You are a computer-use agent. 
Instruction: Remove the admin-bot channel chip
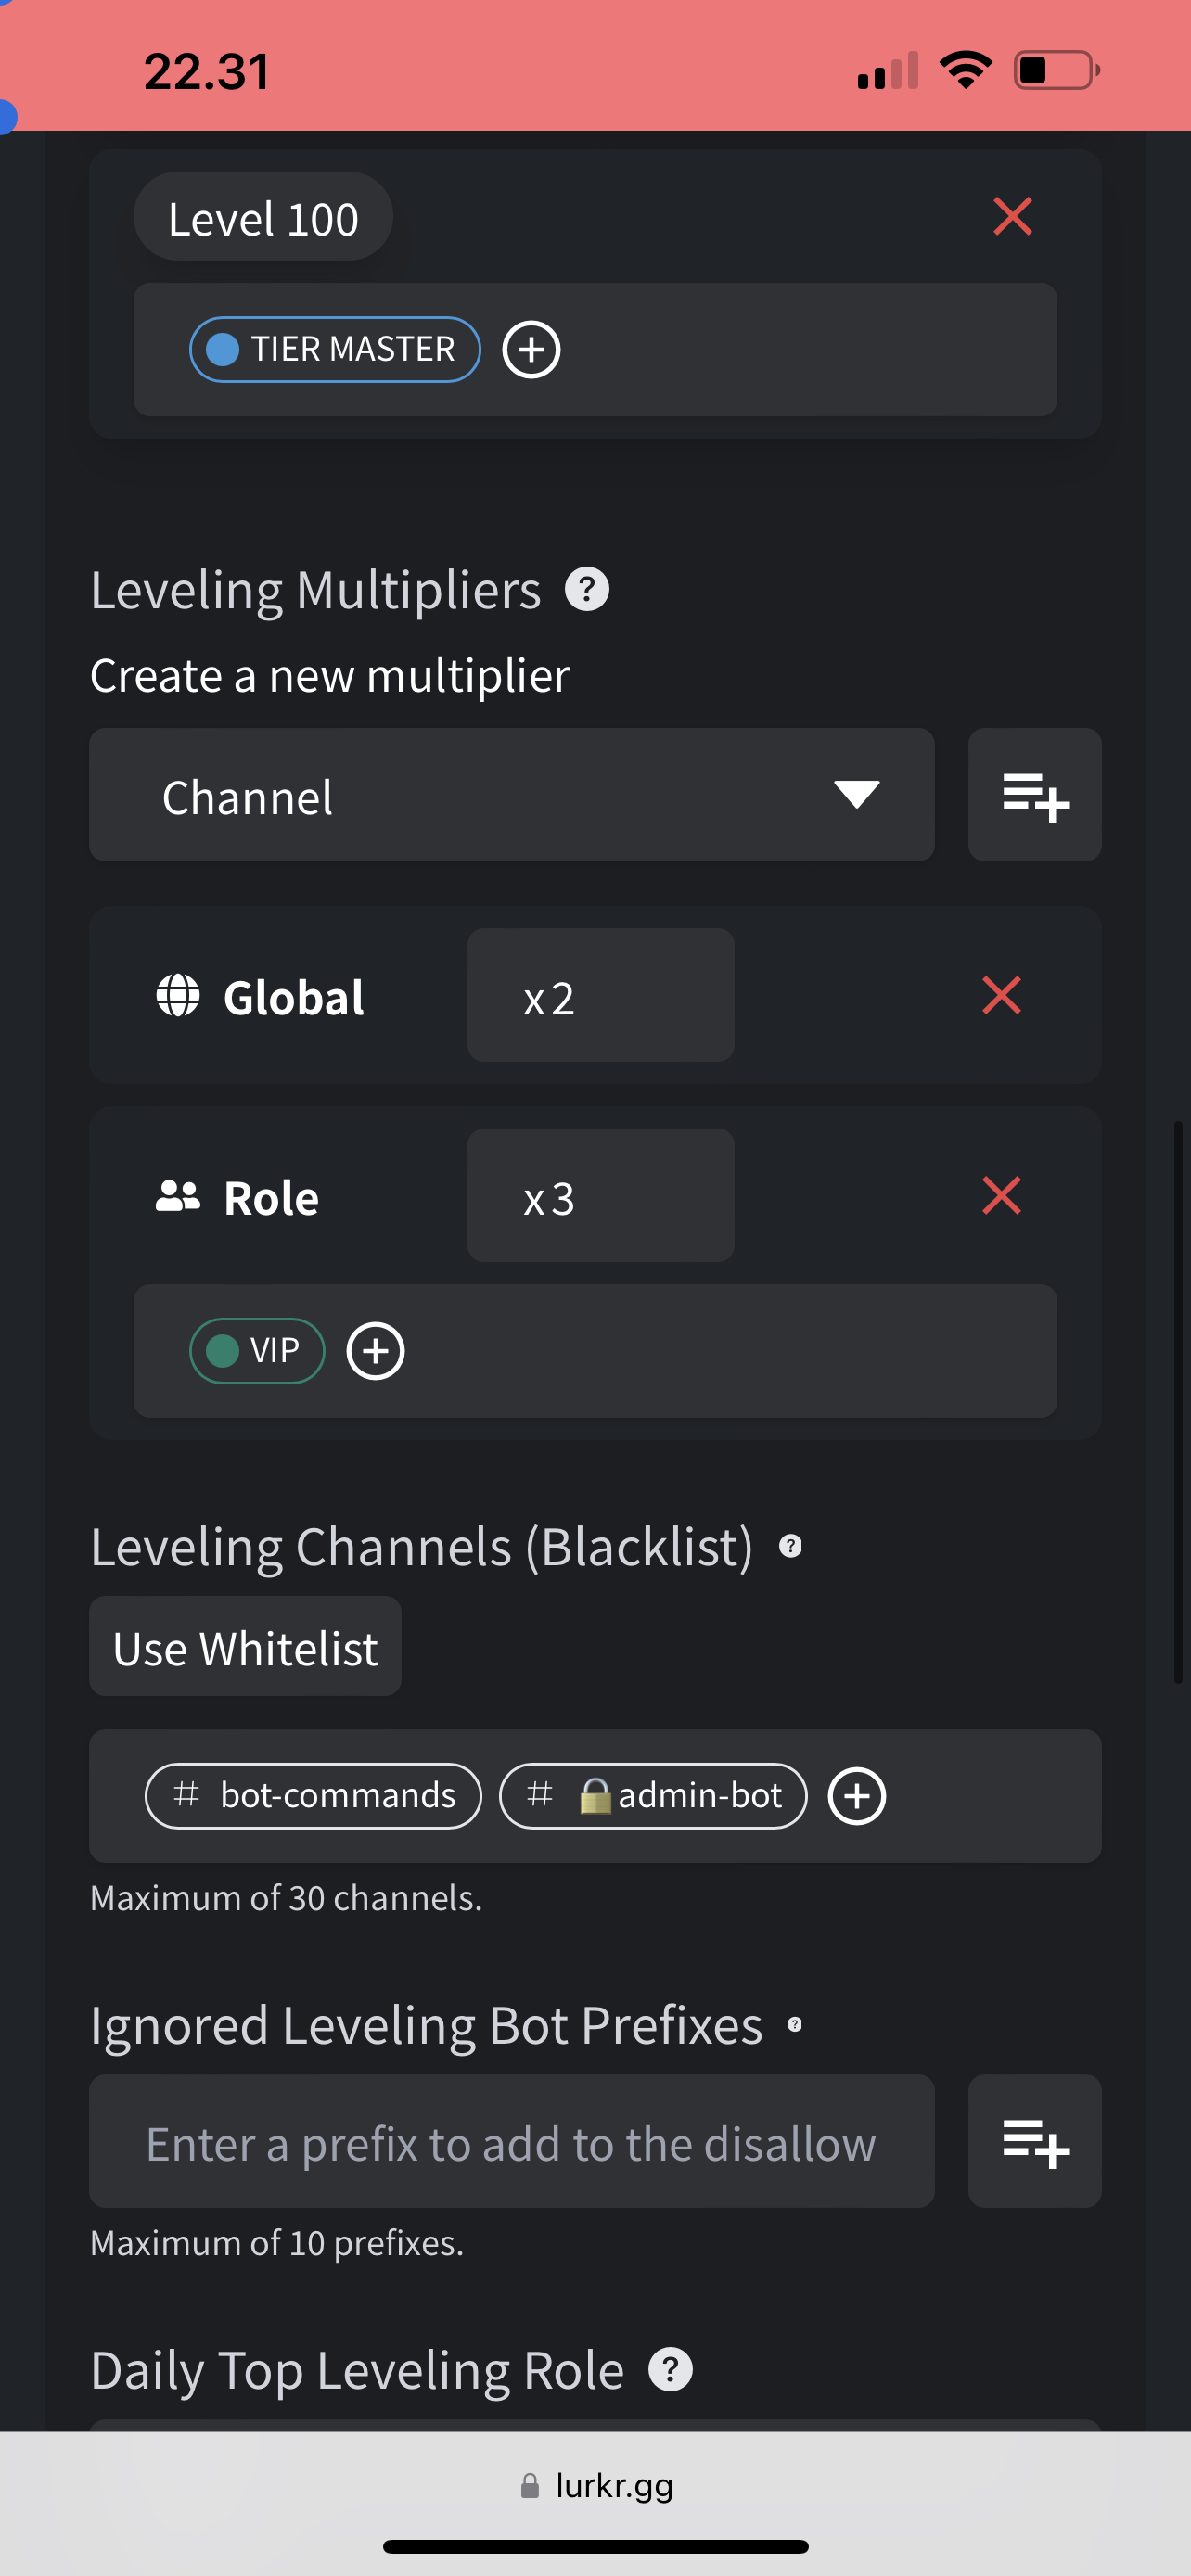point(653,1796)
